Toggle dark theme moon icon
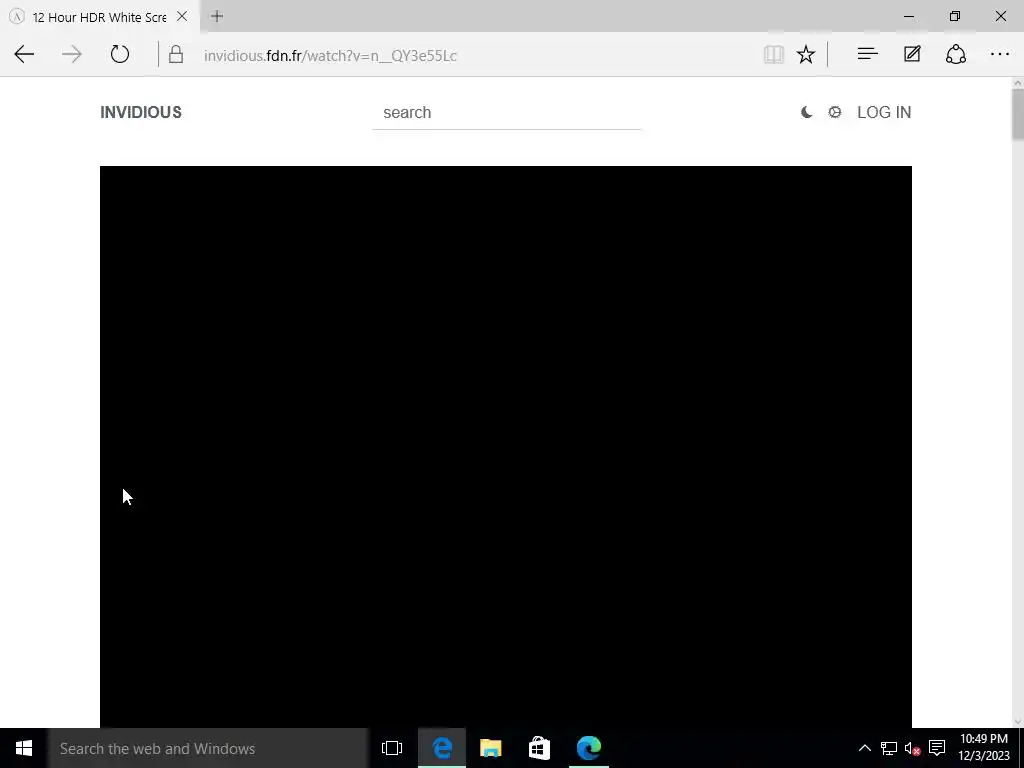The width and height of the screenshot is (1024, 768). pyautogui.click(x=807, y=112)
